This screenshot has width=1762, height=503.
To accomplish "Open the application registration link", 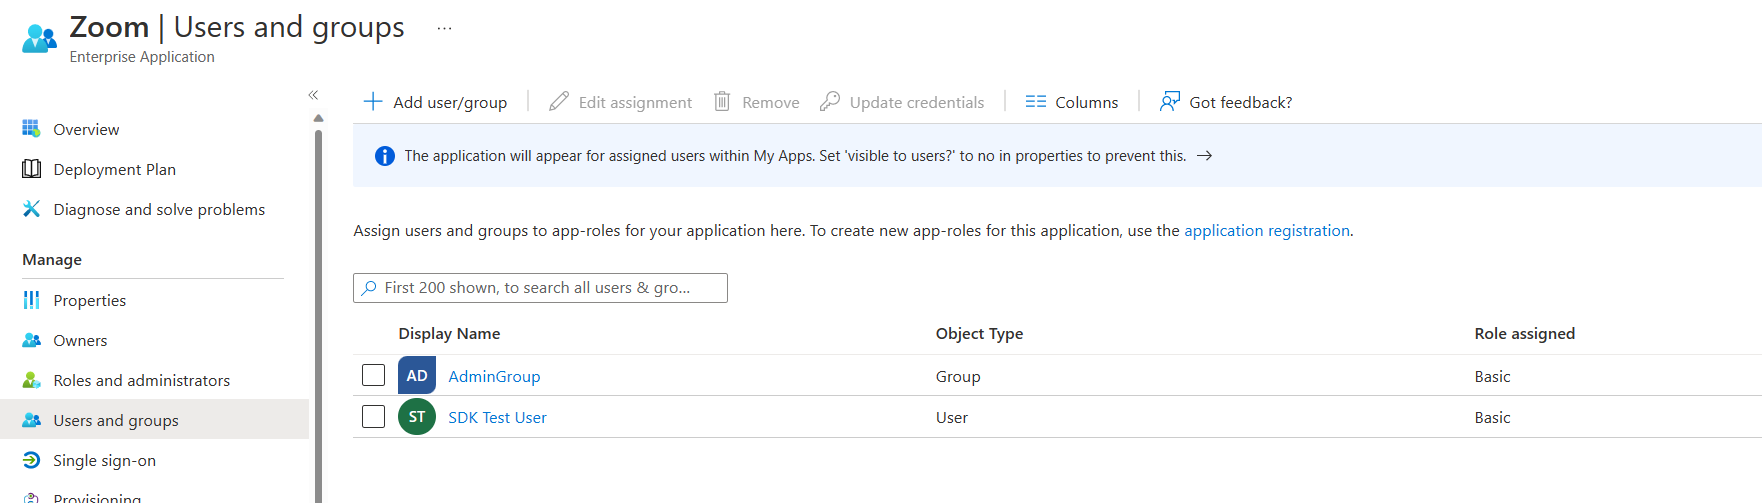I will click(x=1267, y=230).
